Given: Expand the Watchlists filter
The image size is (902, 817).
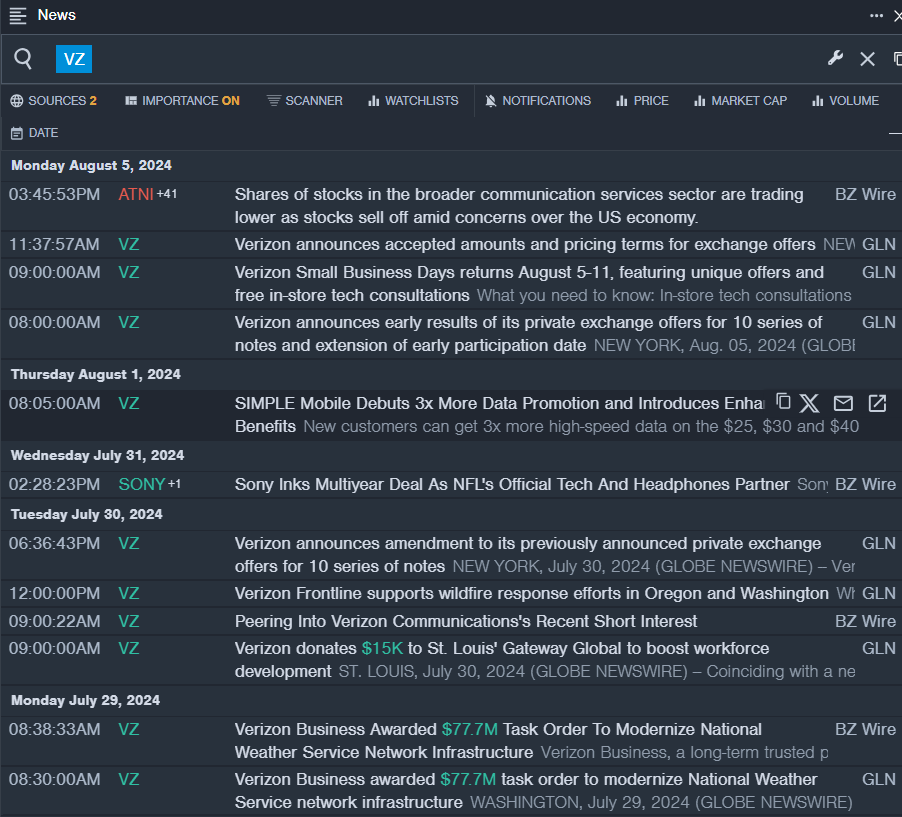Looking at the screenshot, I should pyautogui.click(x=413, y=101).
